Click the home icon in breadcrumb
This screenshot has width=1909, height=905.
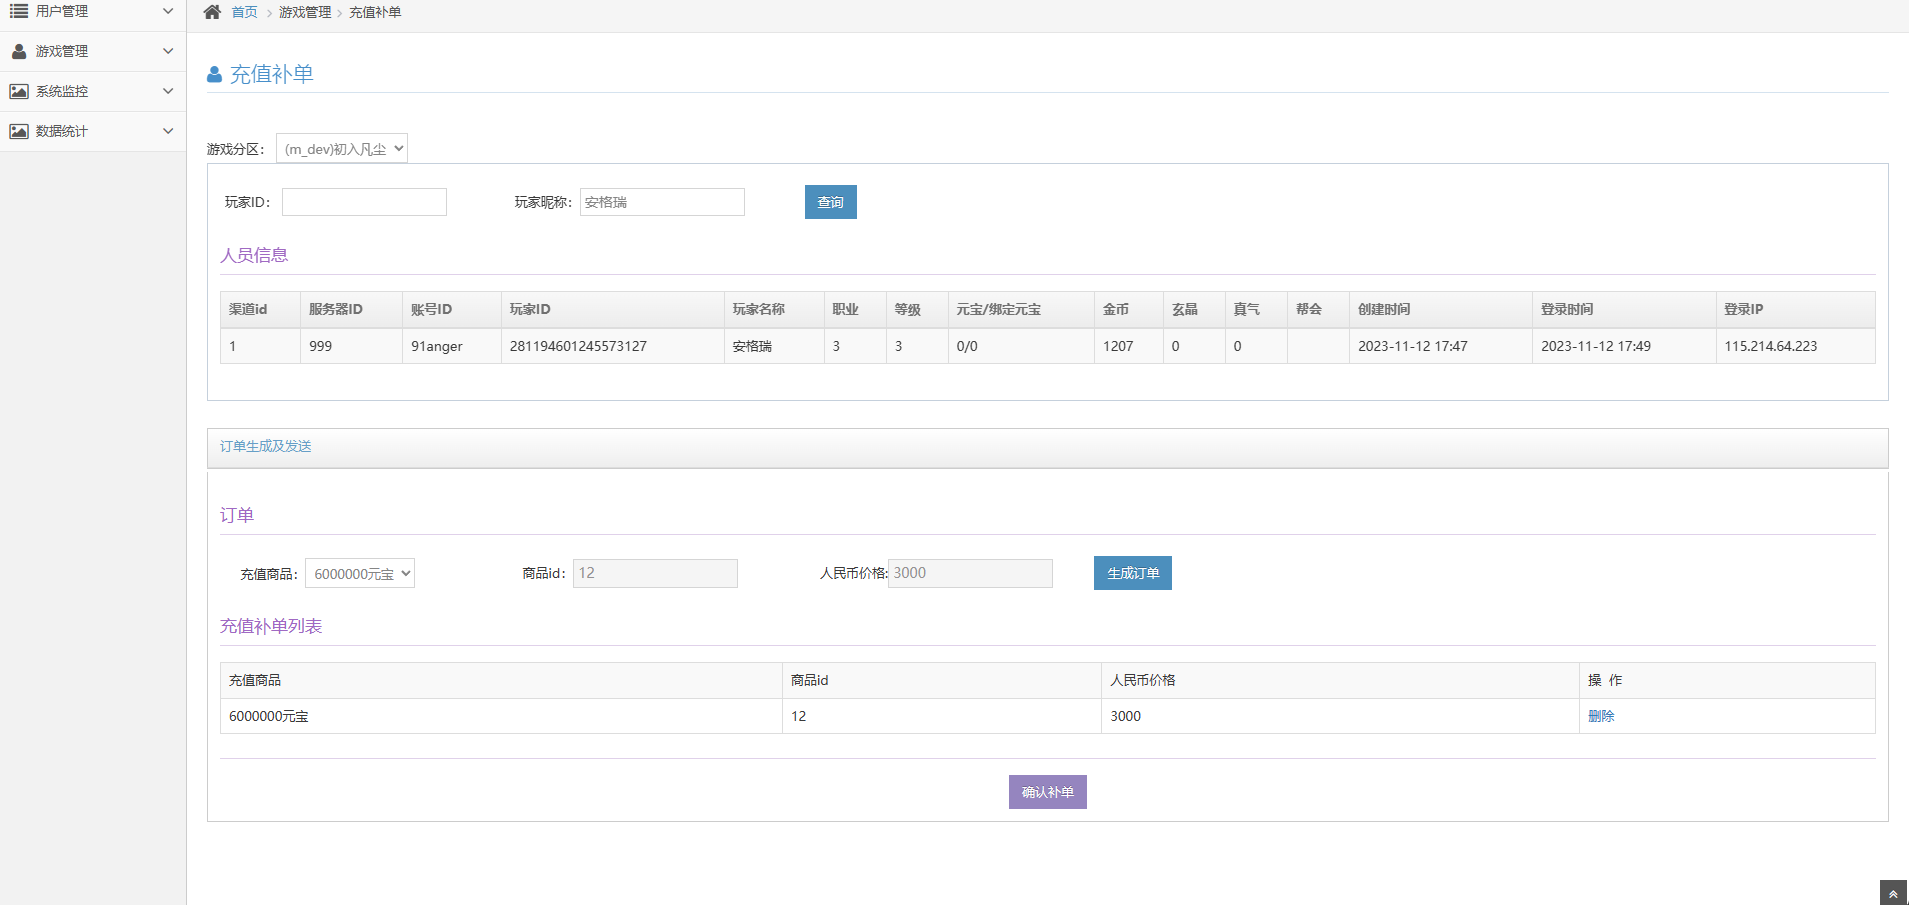[212, 12]
